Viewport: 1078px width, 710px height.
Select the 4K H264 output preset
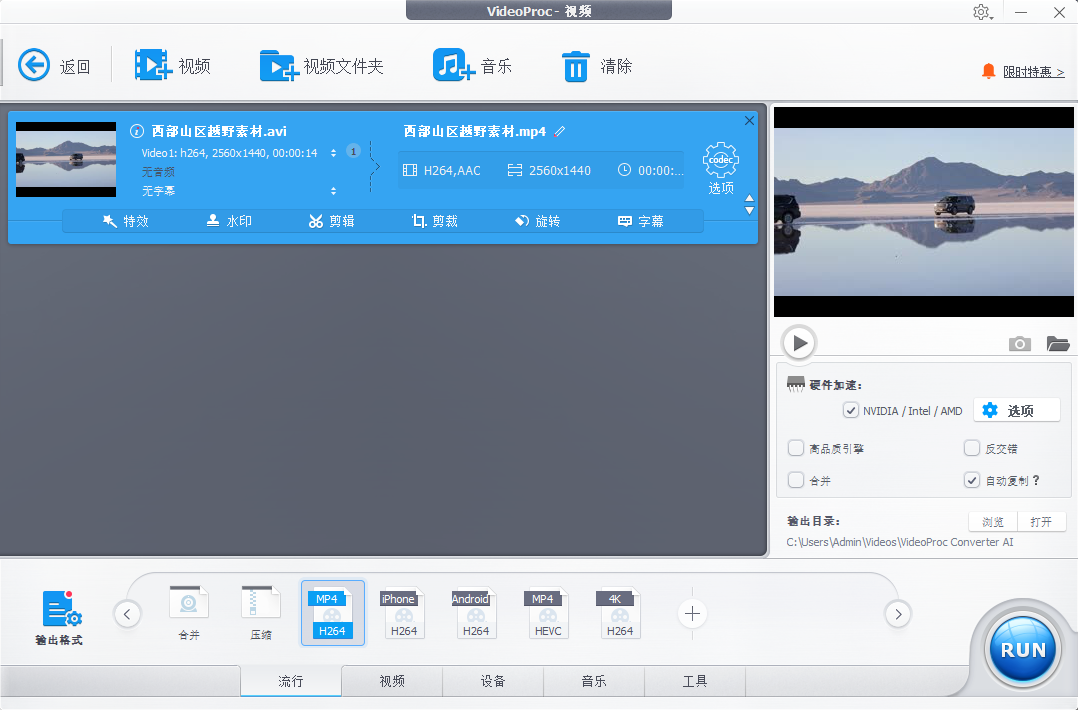[x=619, y=613]
